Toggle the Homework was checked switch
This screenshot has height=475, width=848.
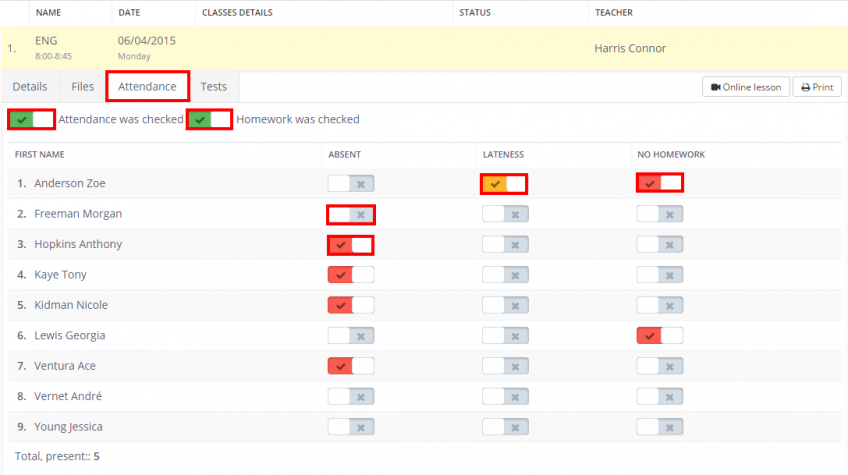pyautogui.click(x=210, y=120)
